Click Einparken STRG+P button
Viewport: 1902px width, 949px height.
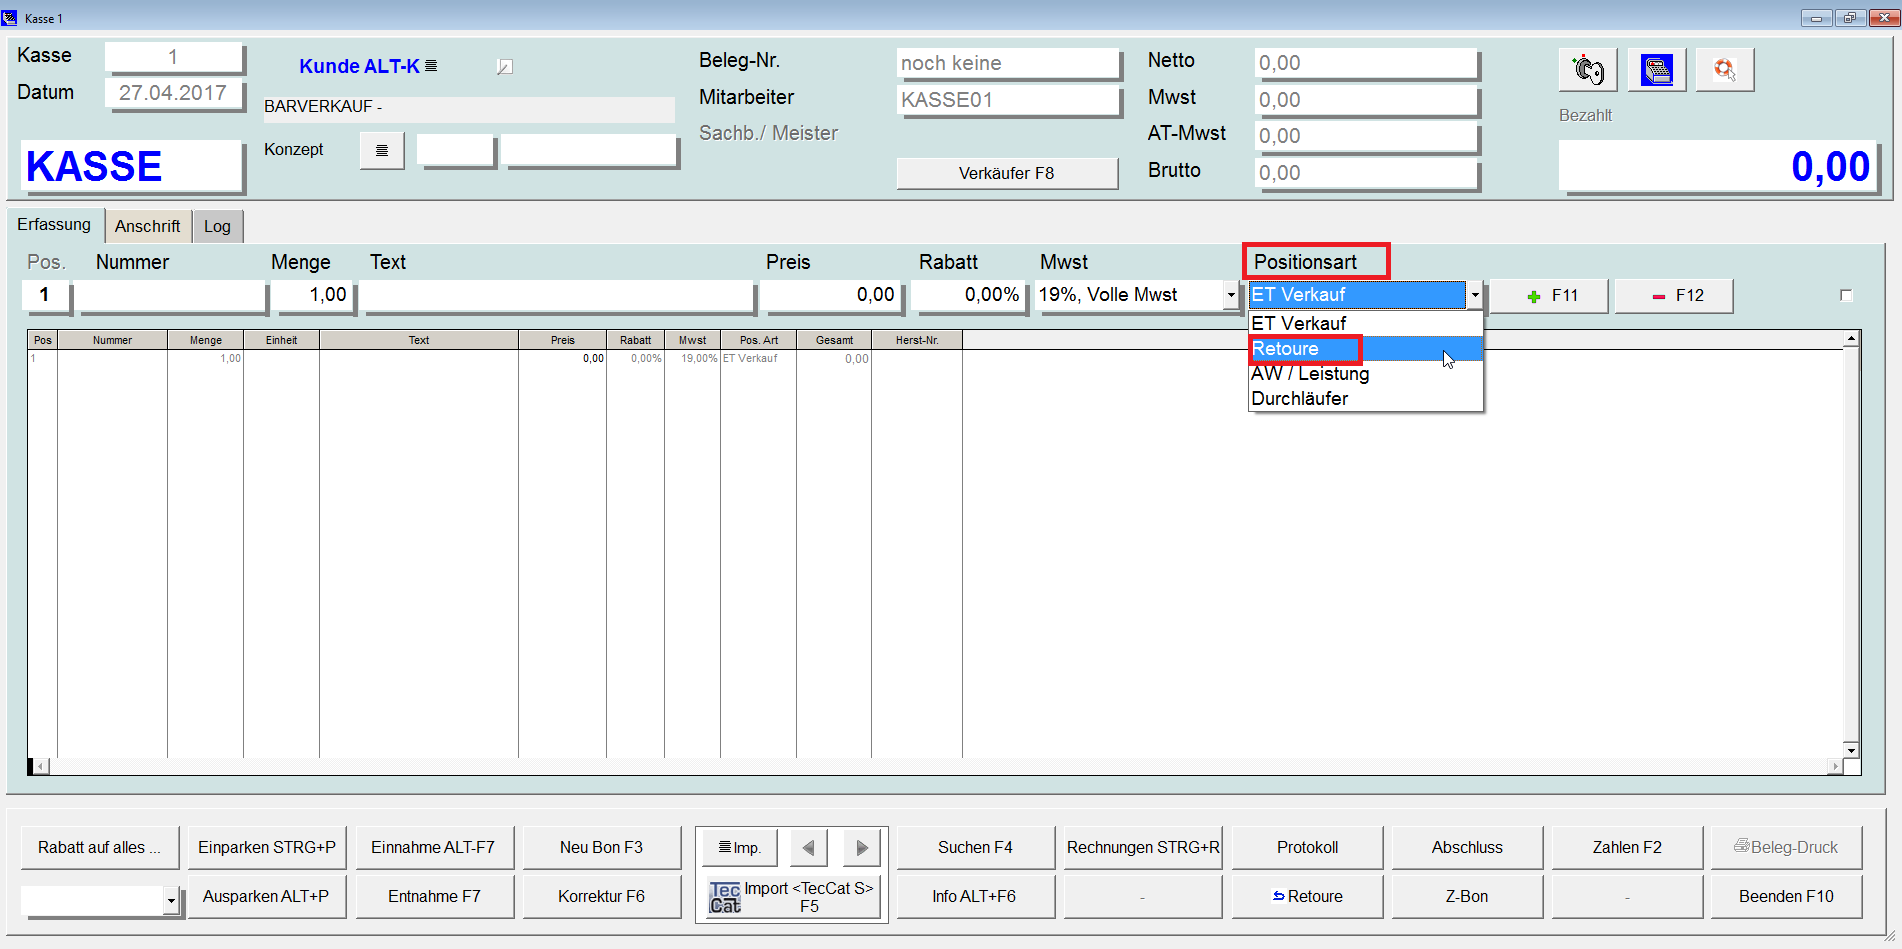click(267, 848)
